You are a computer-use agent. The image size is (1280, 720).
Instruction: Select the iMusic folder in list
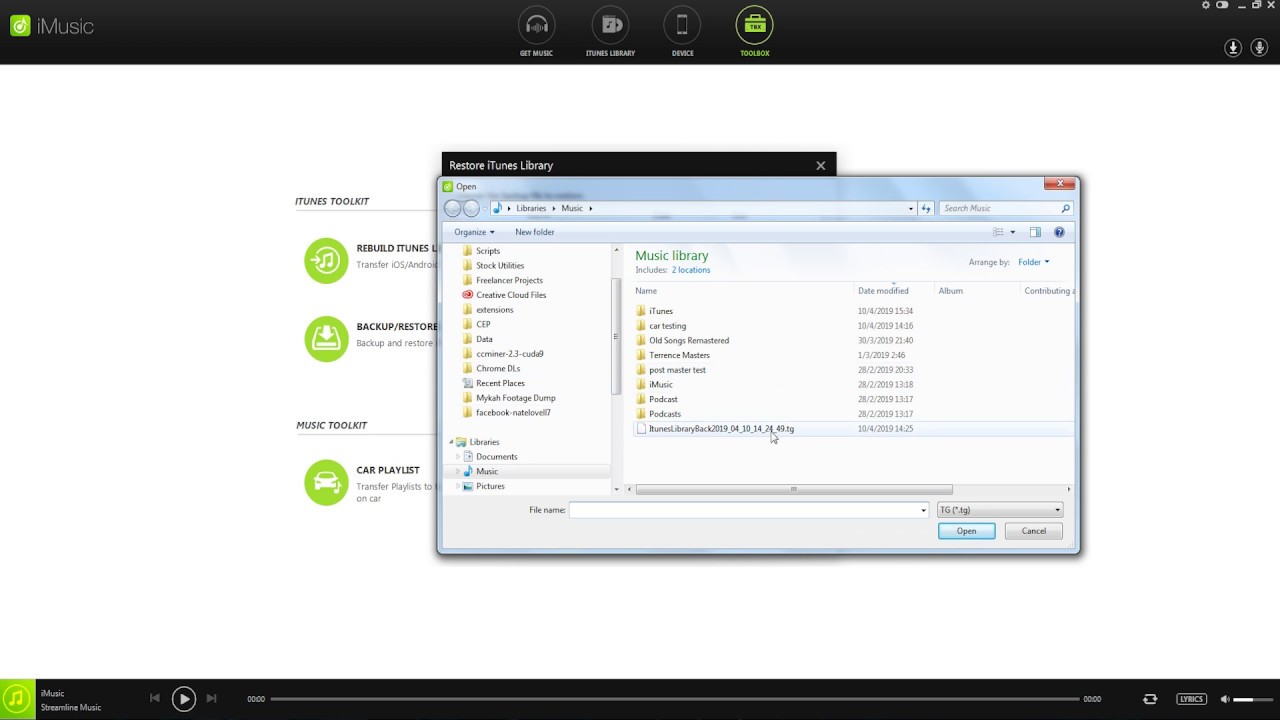pos(660,384)
